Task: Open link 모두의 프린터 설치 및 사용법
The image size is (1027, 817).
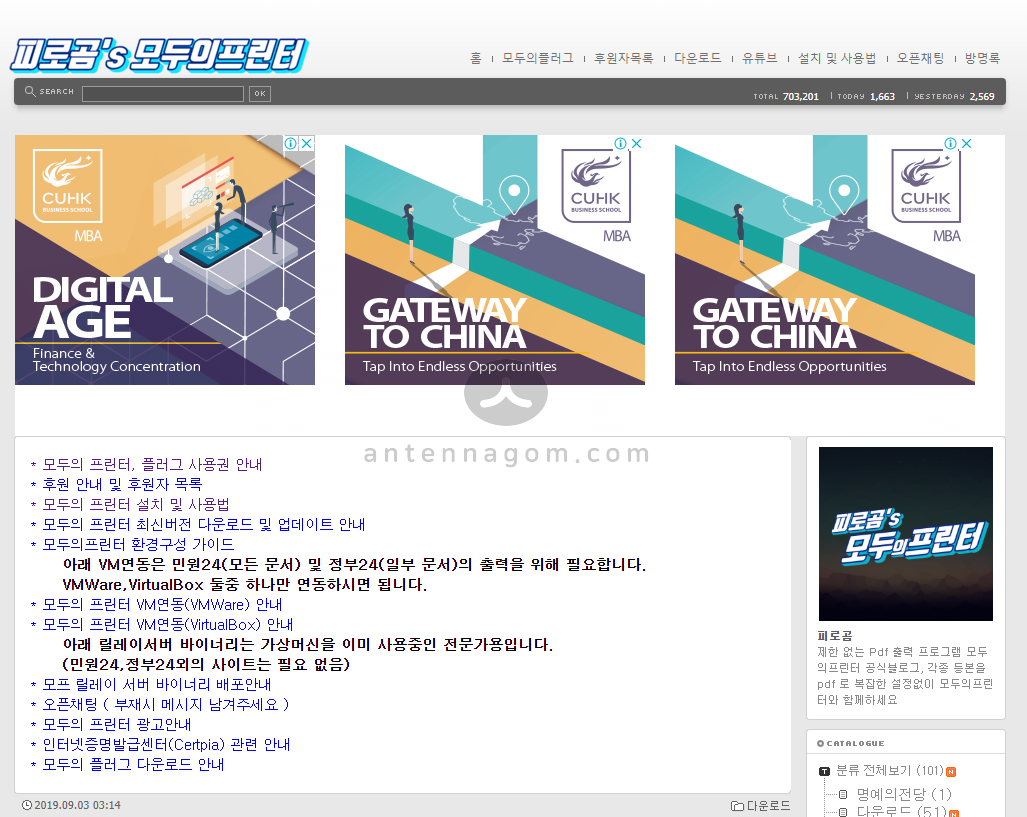Action: click(x=136, y=504)
